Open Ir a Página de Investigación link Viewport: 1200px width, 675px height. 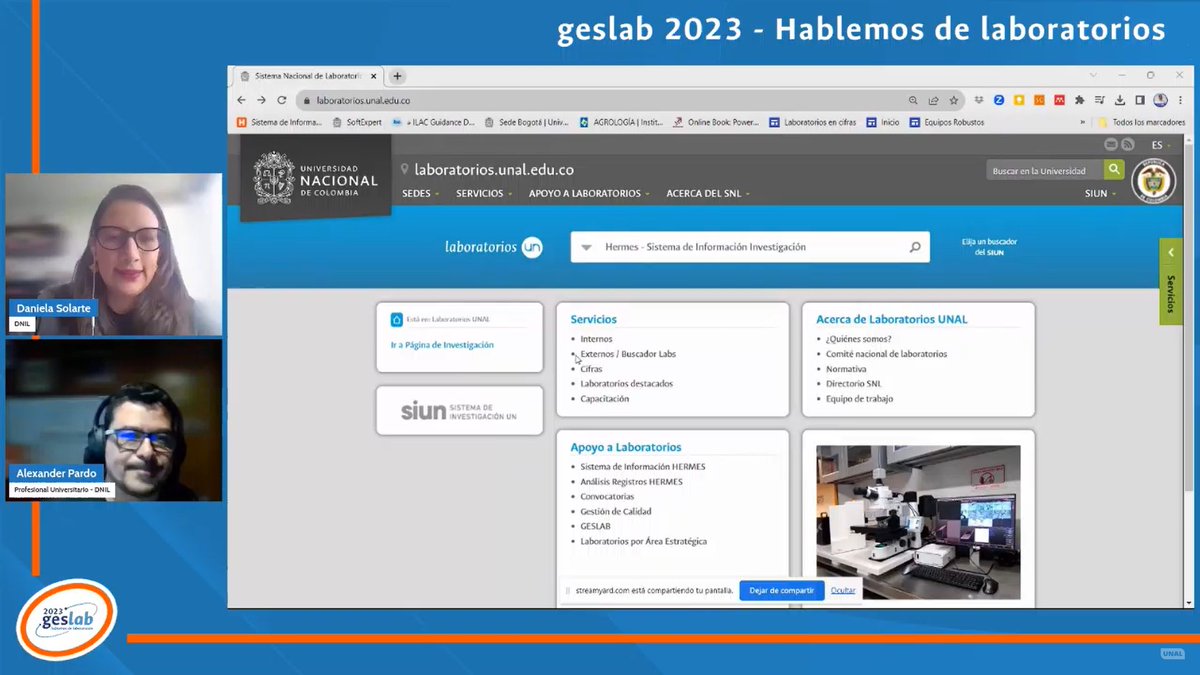coord(442,345)
